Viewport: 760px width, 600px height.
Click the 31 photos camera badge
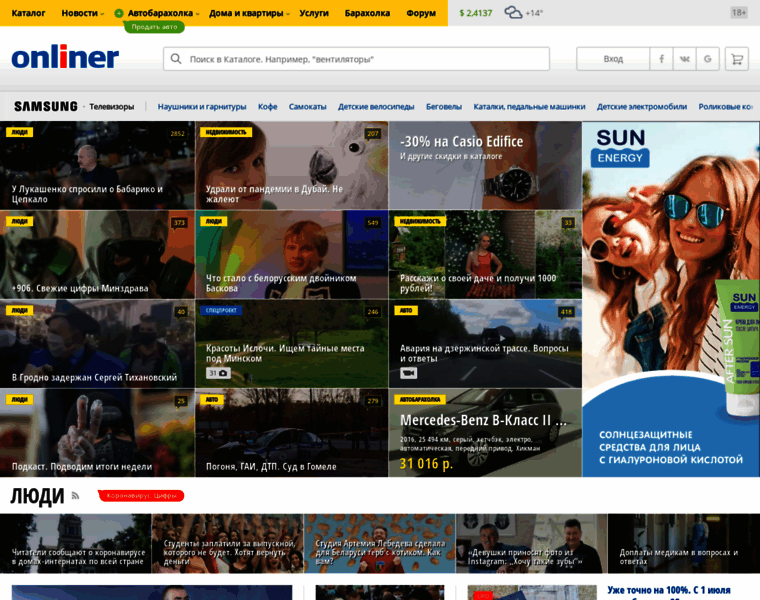[218, 373]
